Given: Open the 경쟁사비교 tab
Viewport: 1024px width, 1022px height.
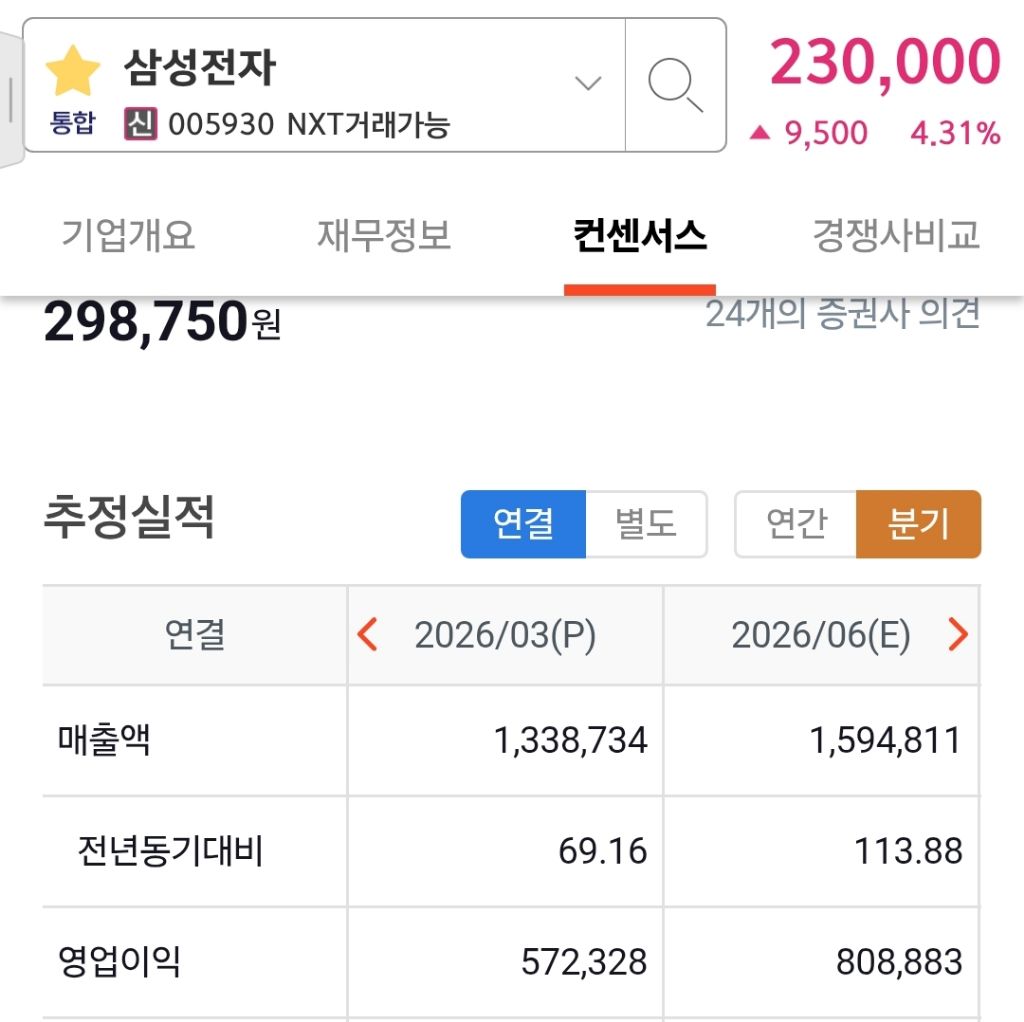Looking at the screenshot, I should click(895, 235).
